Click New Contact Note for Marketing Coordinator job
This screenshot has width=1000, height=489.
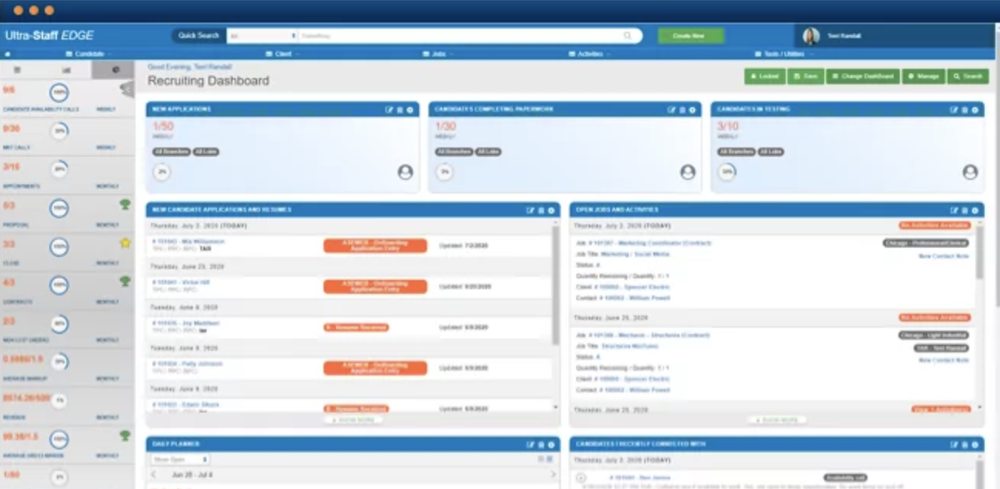(x=943, y=256)
